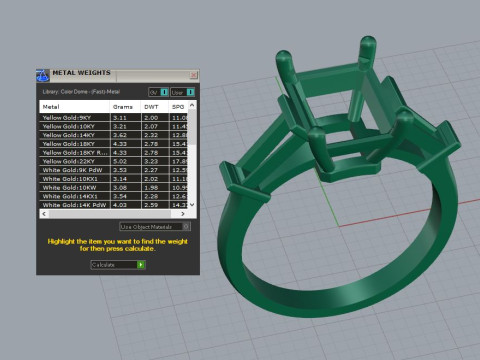Sort by the DWT column header
Image resolution: width=480 pixels, height=360 pixels.
[x=155, y=107]
